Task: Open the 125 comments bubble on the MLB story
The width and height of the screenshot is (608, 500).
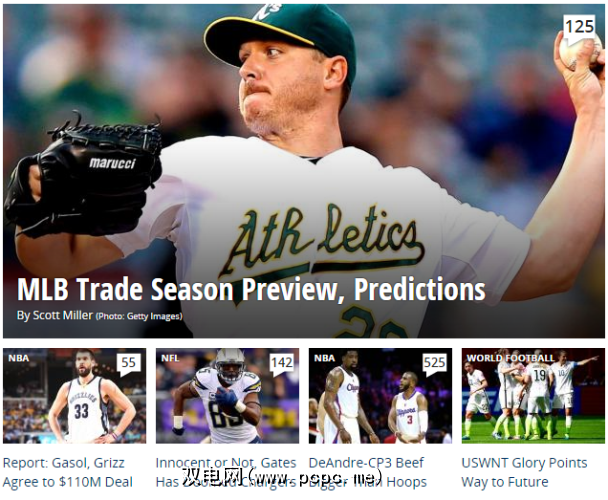Action: point(579,28)
